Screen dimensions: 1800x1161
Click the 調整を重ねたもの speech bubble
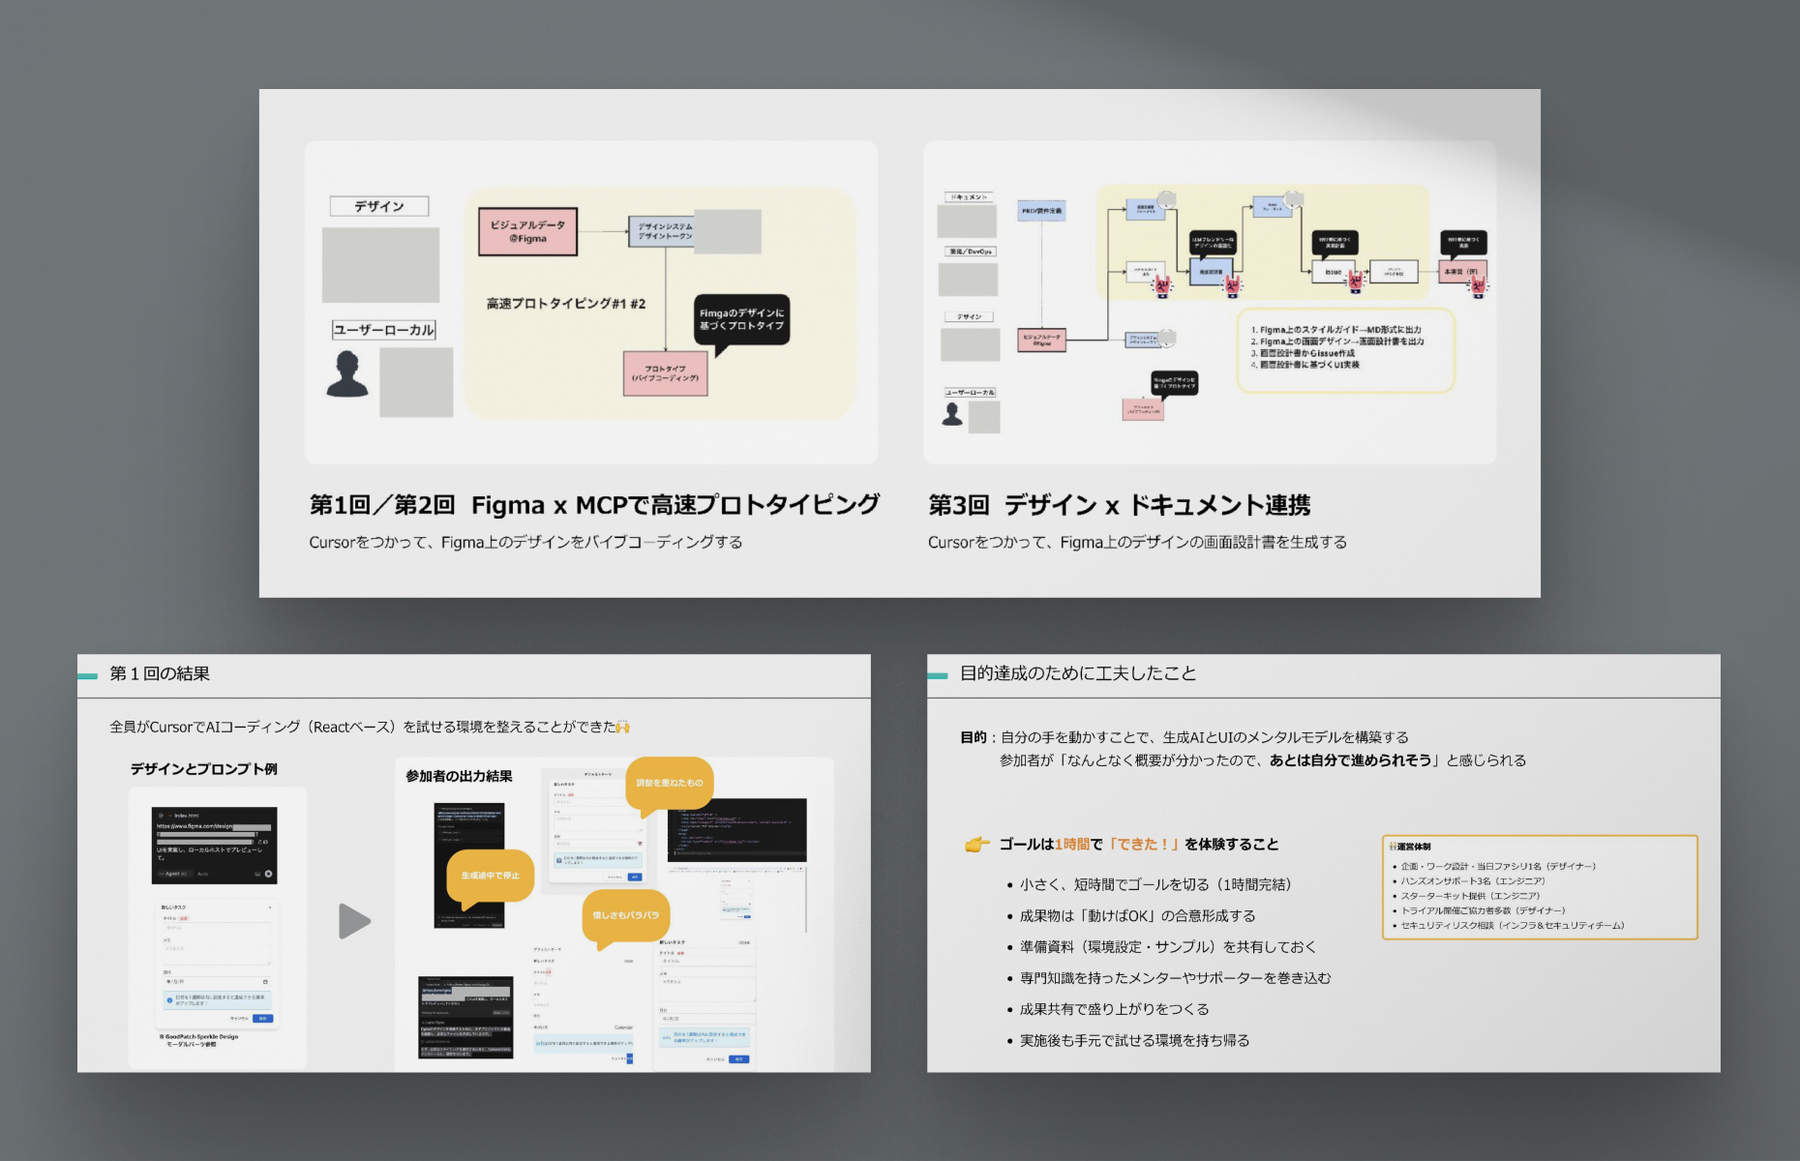[x=669, y=783]
